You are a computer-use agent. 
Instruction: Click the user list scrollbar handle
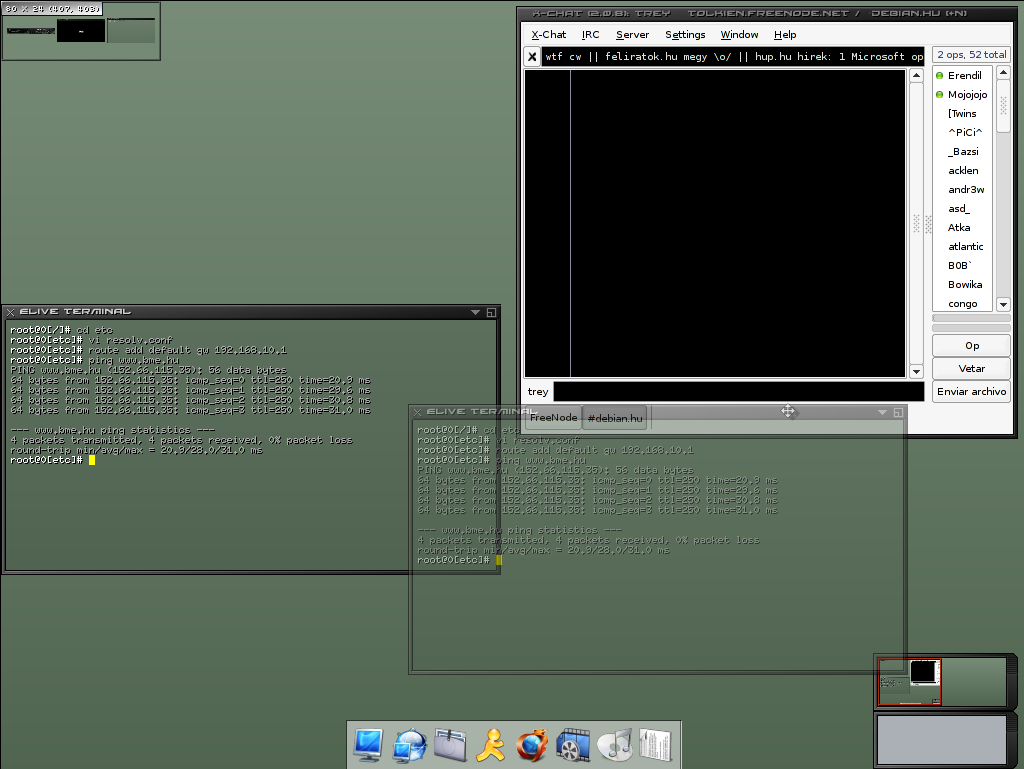click(x=1004, y=106)
